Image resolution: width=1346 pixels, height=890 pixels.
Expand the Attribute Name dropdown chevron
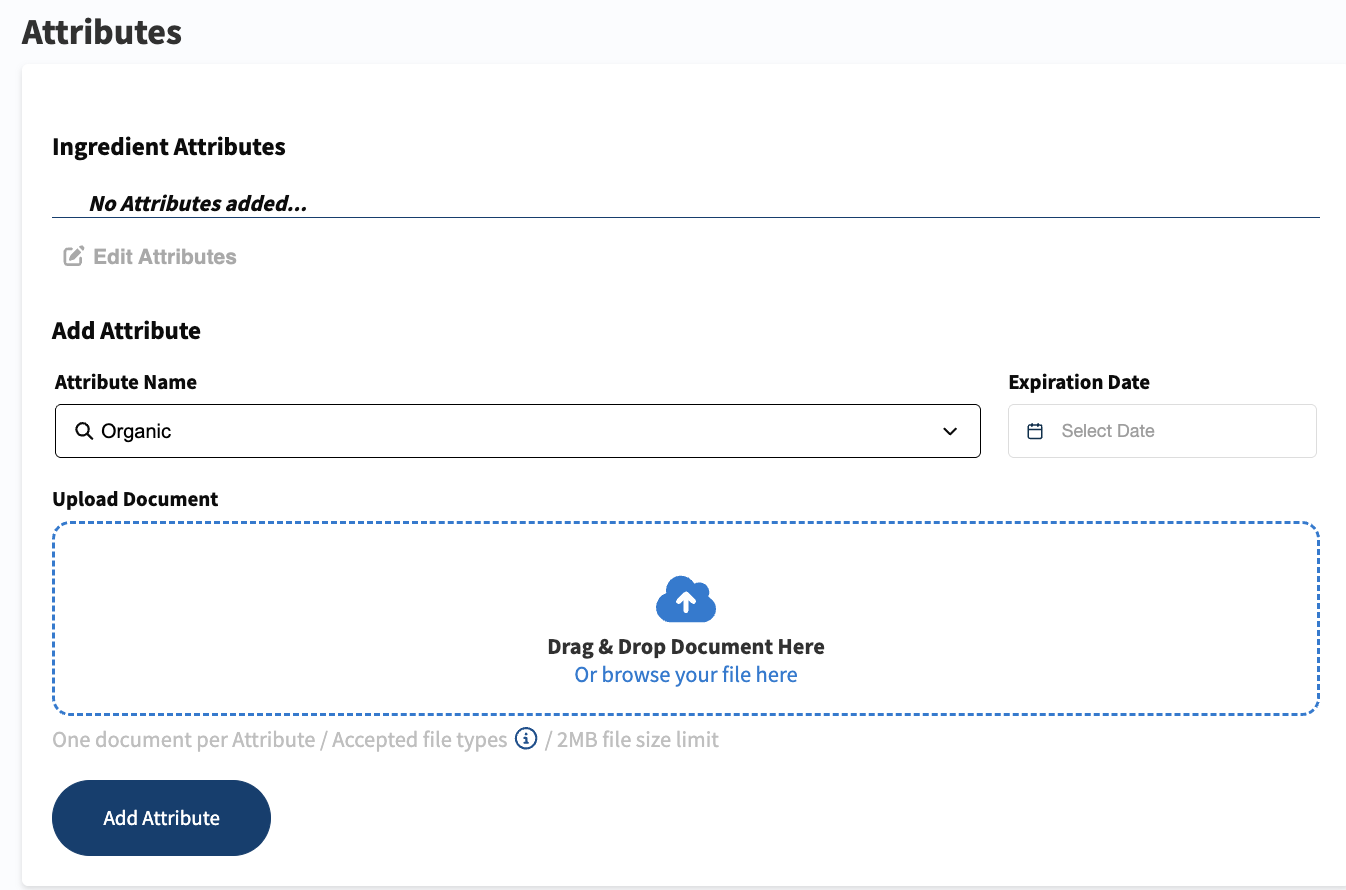click(950, 431)
